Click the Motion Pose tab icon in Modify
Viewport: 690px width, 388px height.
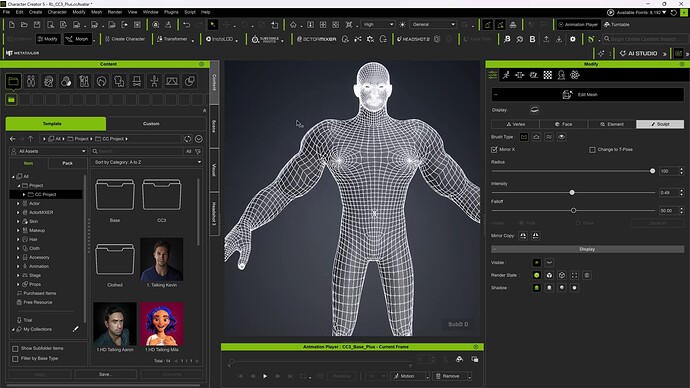(506, 75)
